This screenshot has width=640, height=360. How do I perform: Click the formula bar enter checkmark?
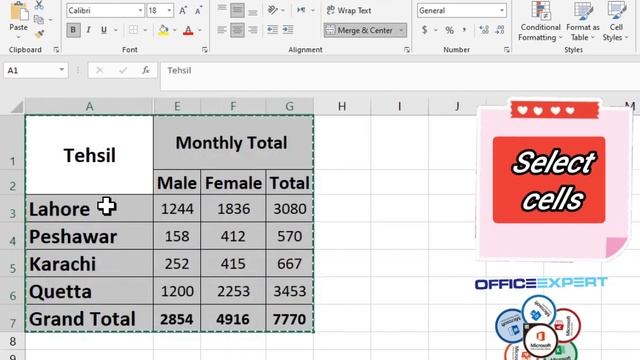click(x=122, y=71)
